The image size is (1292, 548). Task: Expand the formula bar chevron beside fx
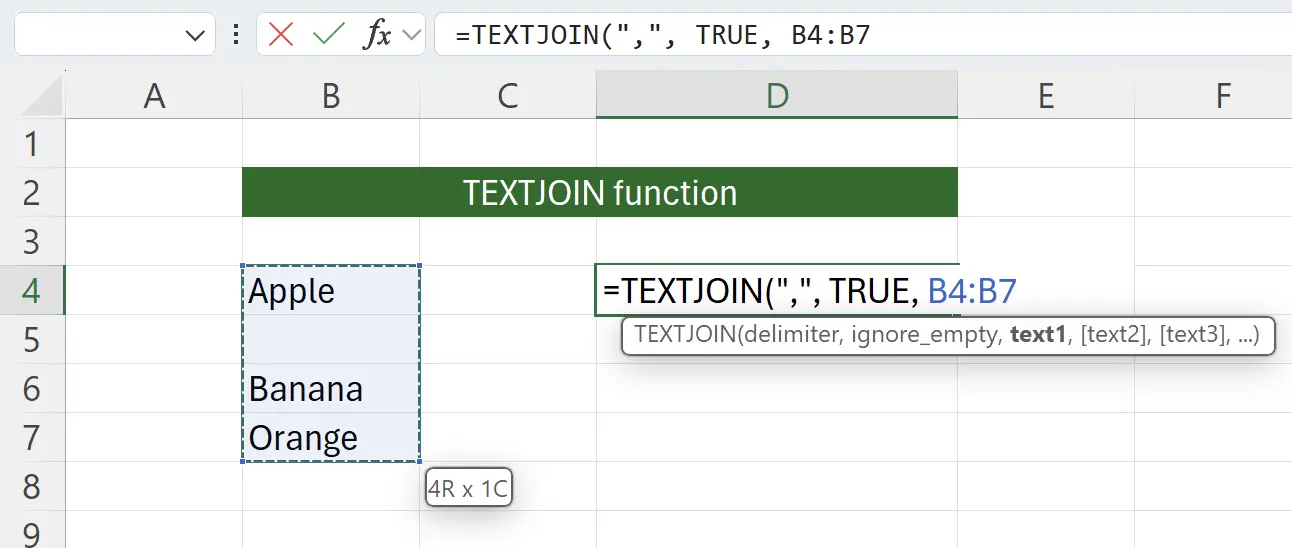411,36
